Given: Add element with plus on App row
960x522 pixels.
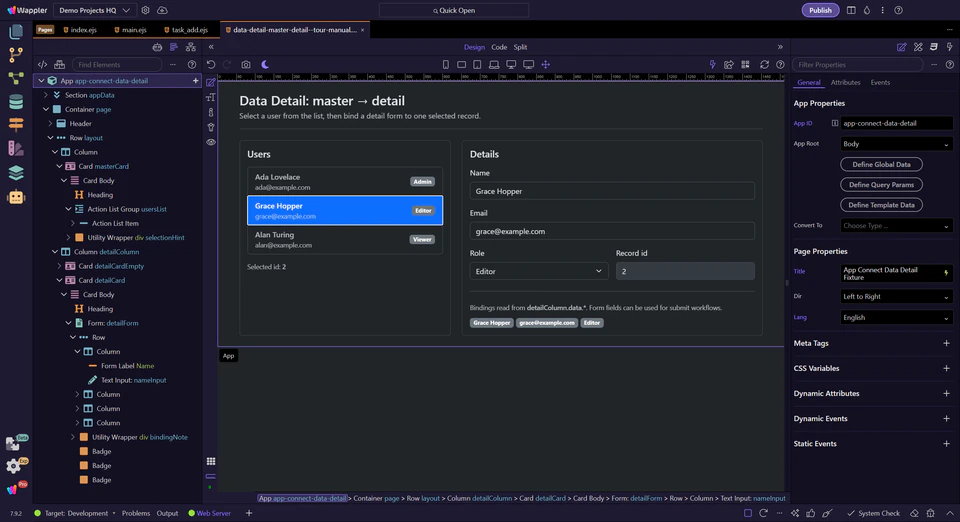Looking at the screenshot, I should tap(195, 81).
